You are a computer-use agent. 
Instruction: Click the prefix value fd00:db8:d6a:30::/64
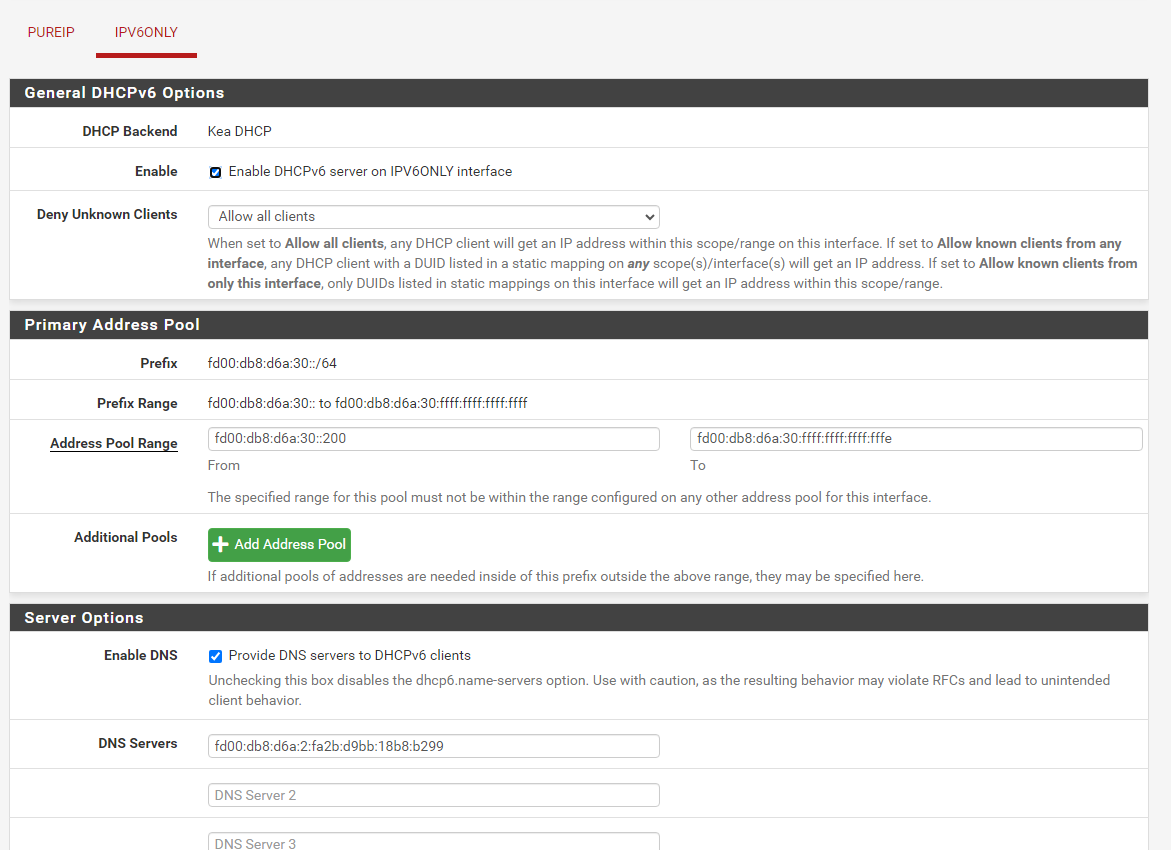272,363
